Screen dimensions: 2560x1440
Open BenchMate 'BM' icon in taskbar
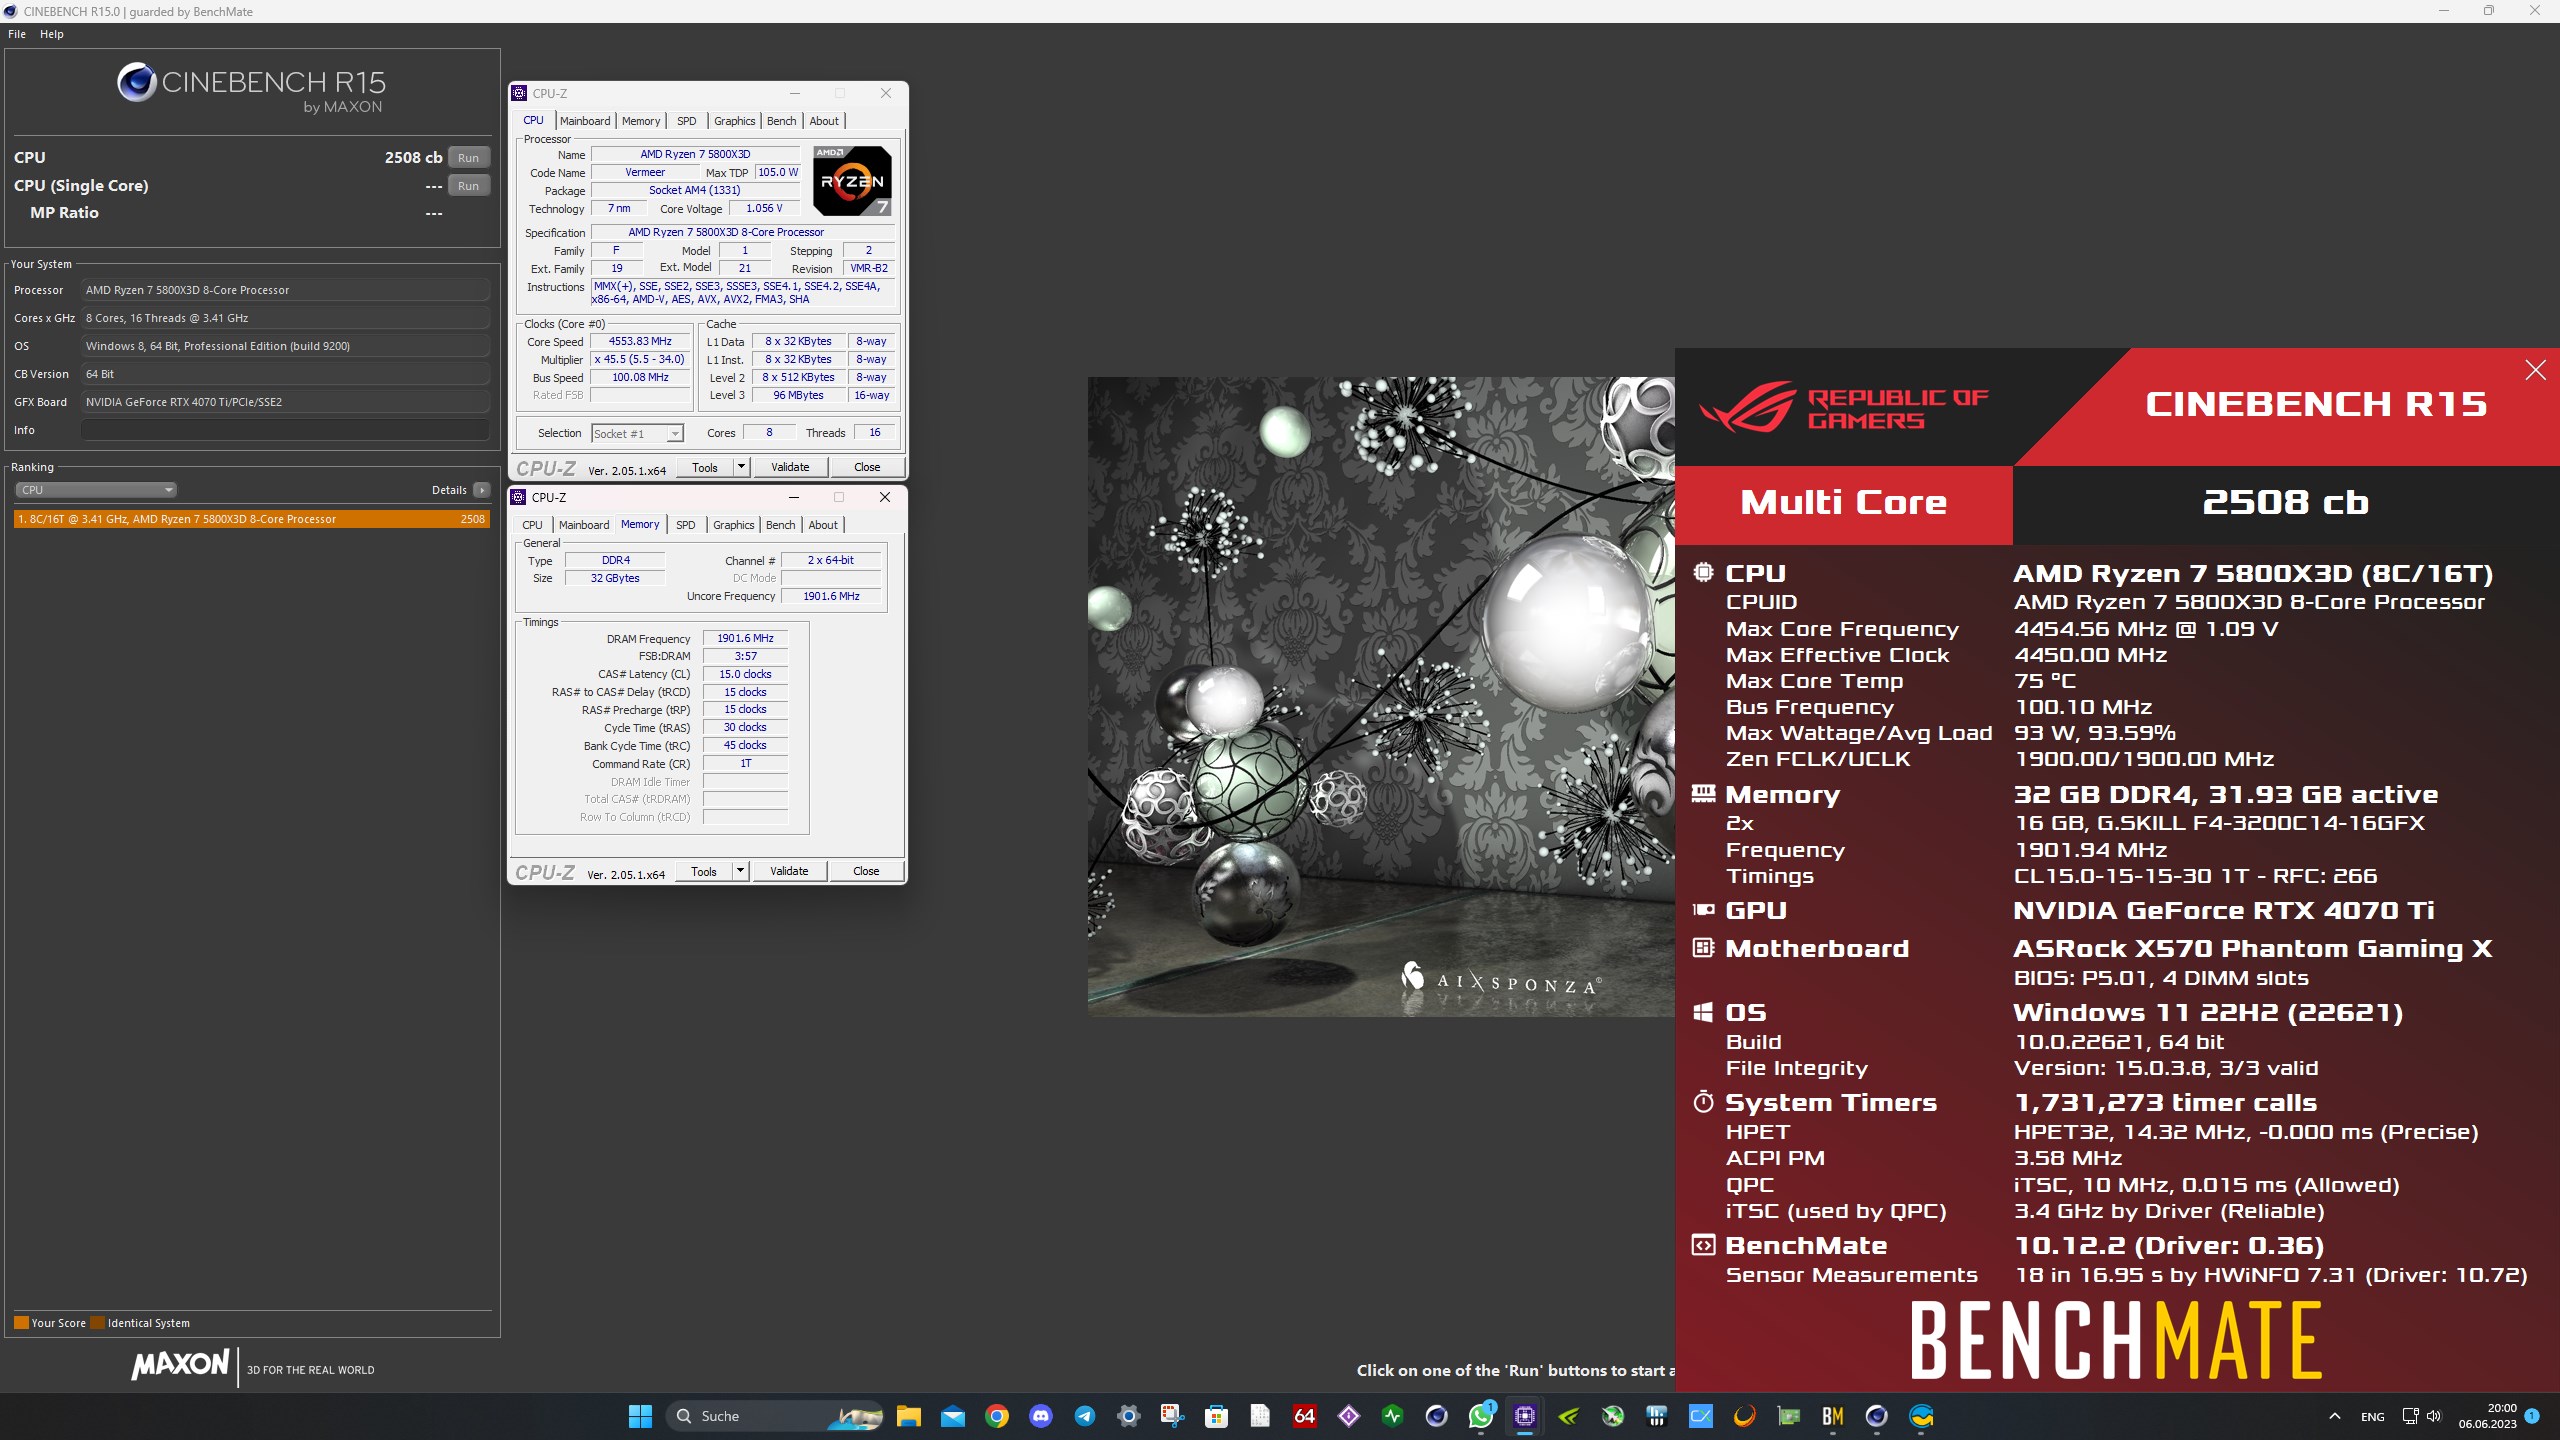point(1833,1416)
